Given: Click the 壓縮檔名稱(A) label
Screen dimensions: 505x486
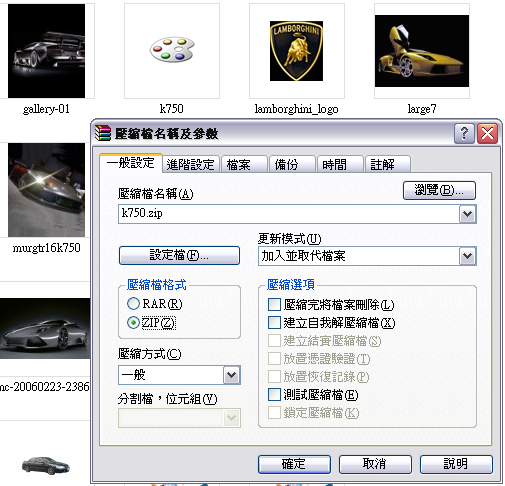Looking at the screenshot, I should [x=156, y=194].
